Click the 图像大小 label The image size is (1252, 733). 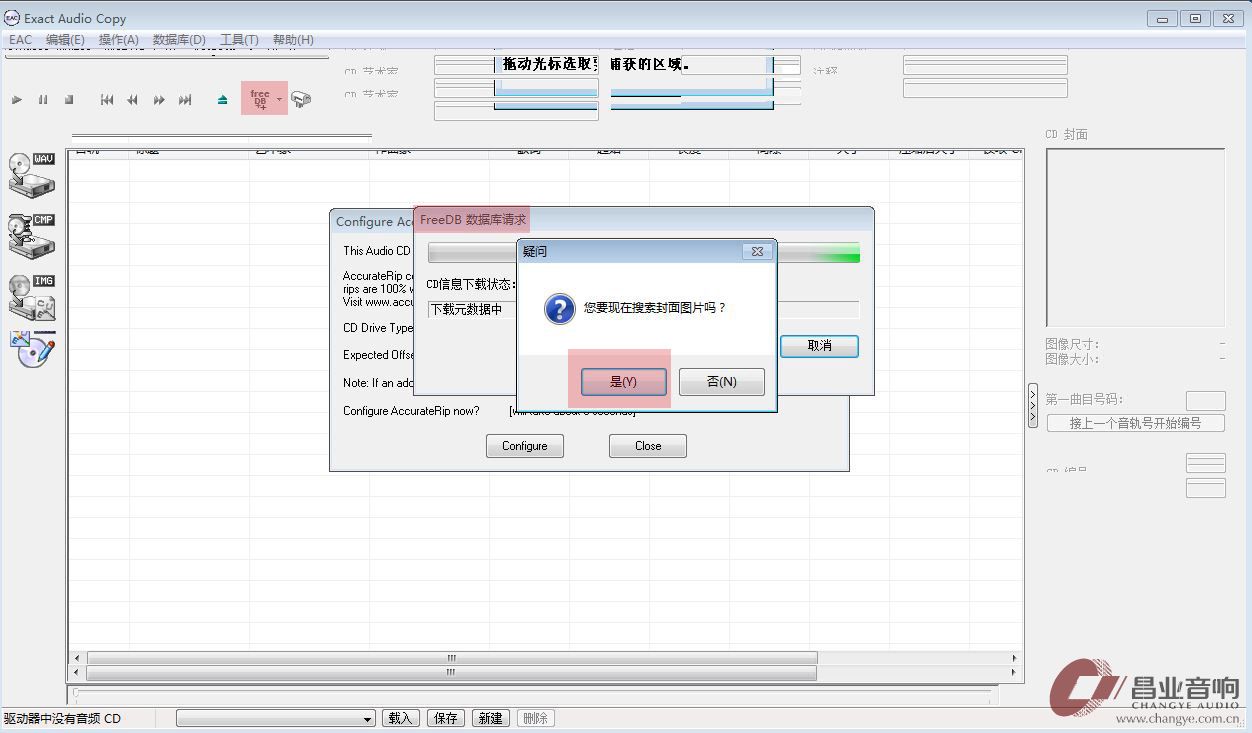point(1072,359)
